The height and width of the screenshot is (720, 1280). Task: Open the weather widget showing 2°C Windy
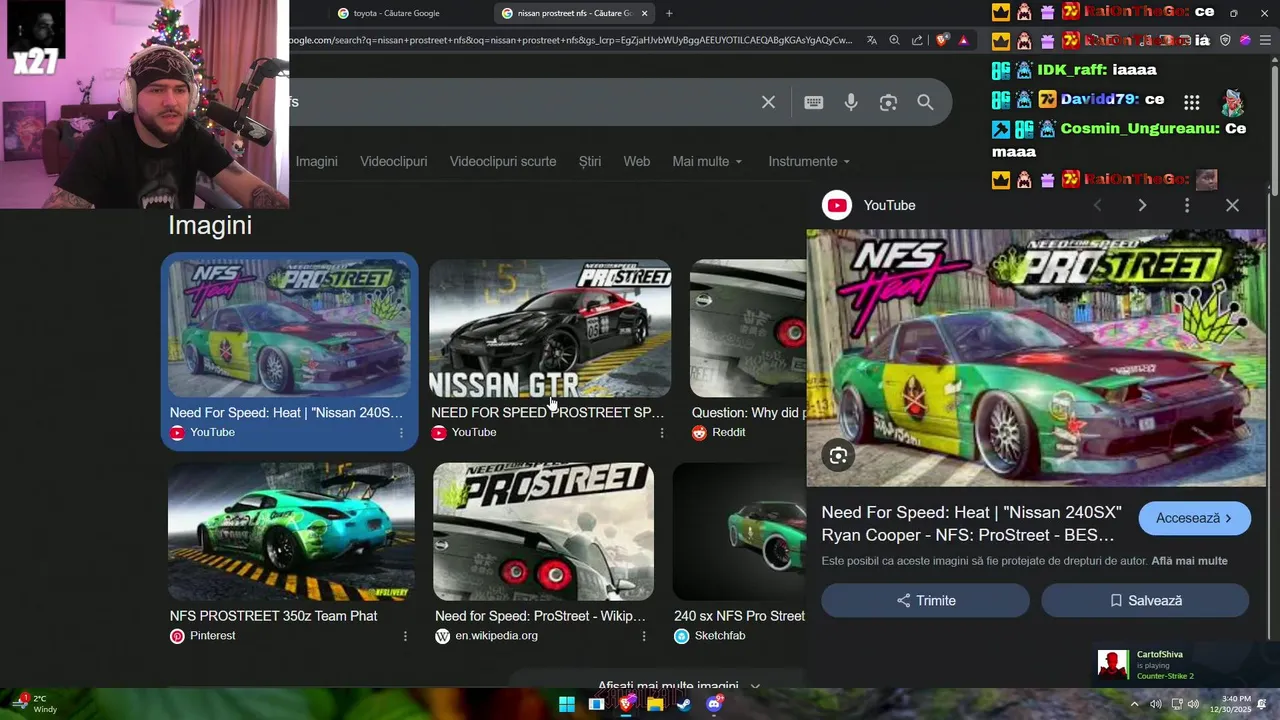(36, 704)
